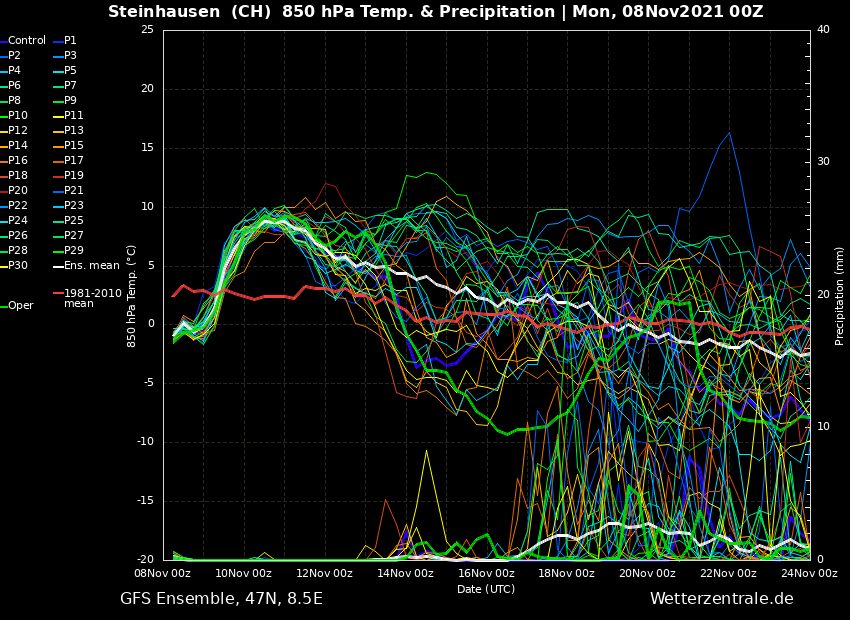Viewport: 850px width, 620px height.
Task: Select the P1 legend entry
Action: pyautogui.click(x=70, y=41)
